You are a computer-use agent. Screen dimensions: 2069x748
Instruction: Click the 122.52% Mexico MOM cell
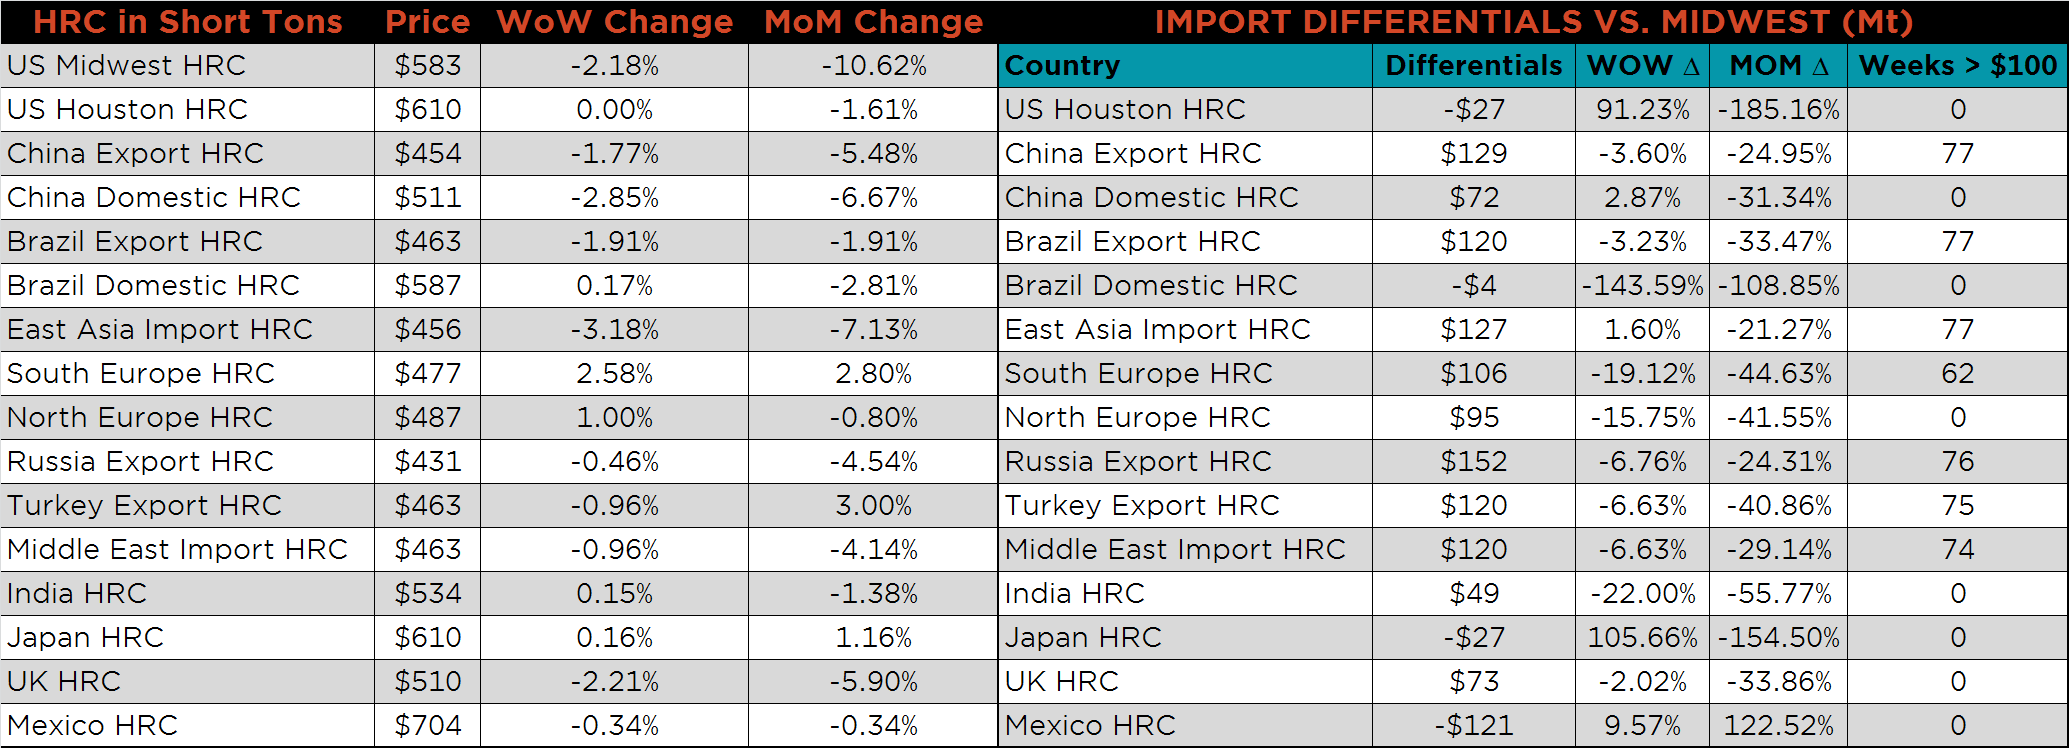pyautogui.click(x=1778, y=725)
